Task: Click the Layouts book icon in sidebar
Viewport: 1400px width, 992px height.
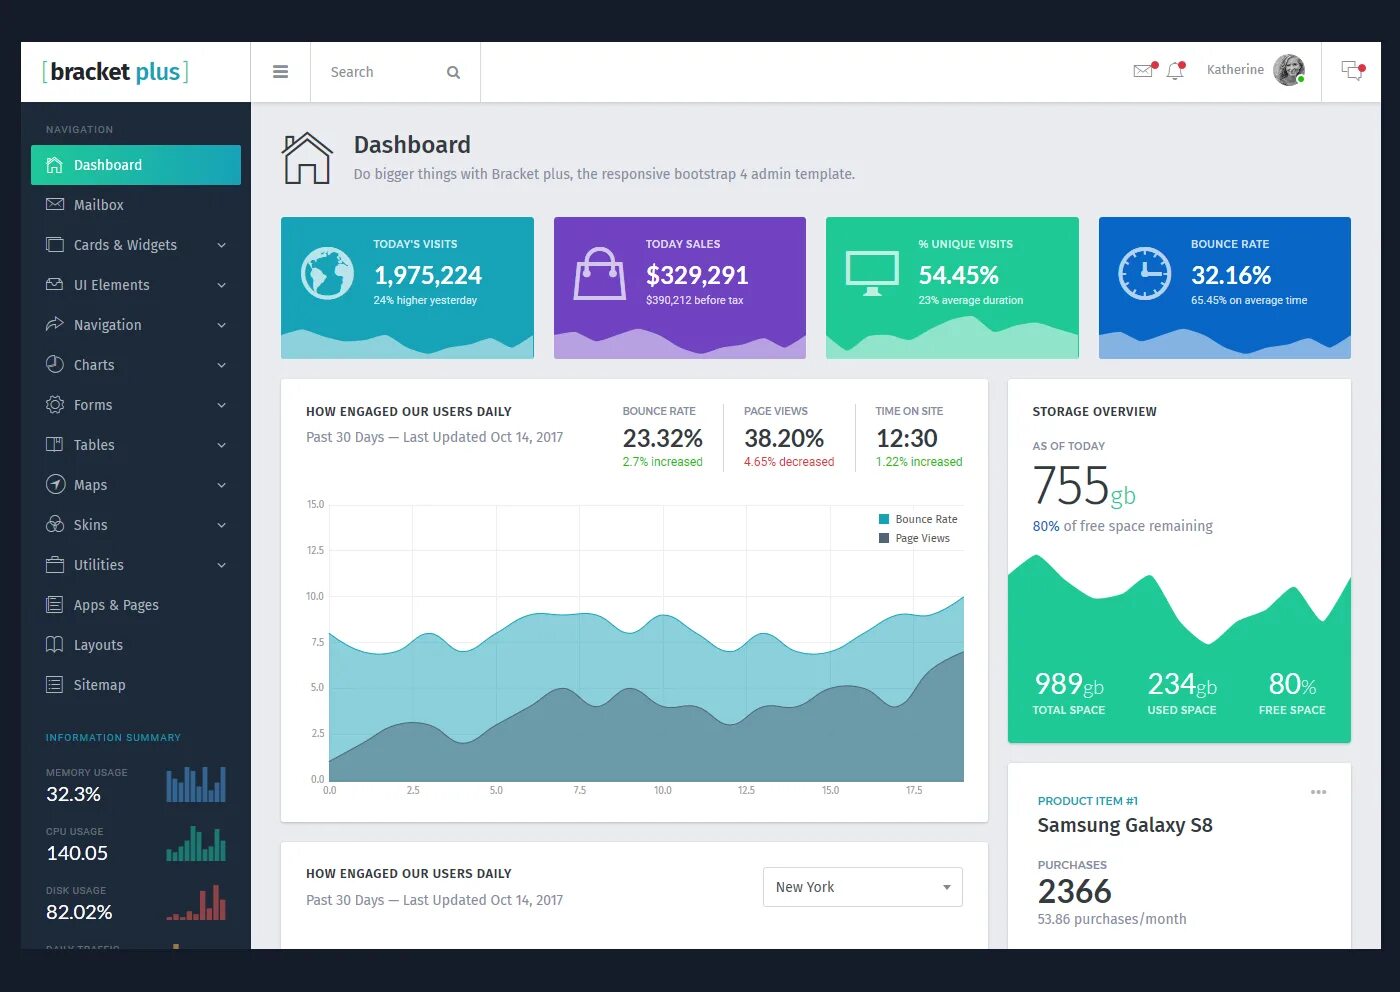Action: [55, 644]
